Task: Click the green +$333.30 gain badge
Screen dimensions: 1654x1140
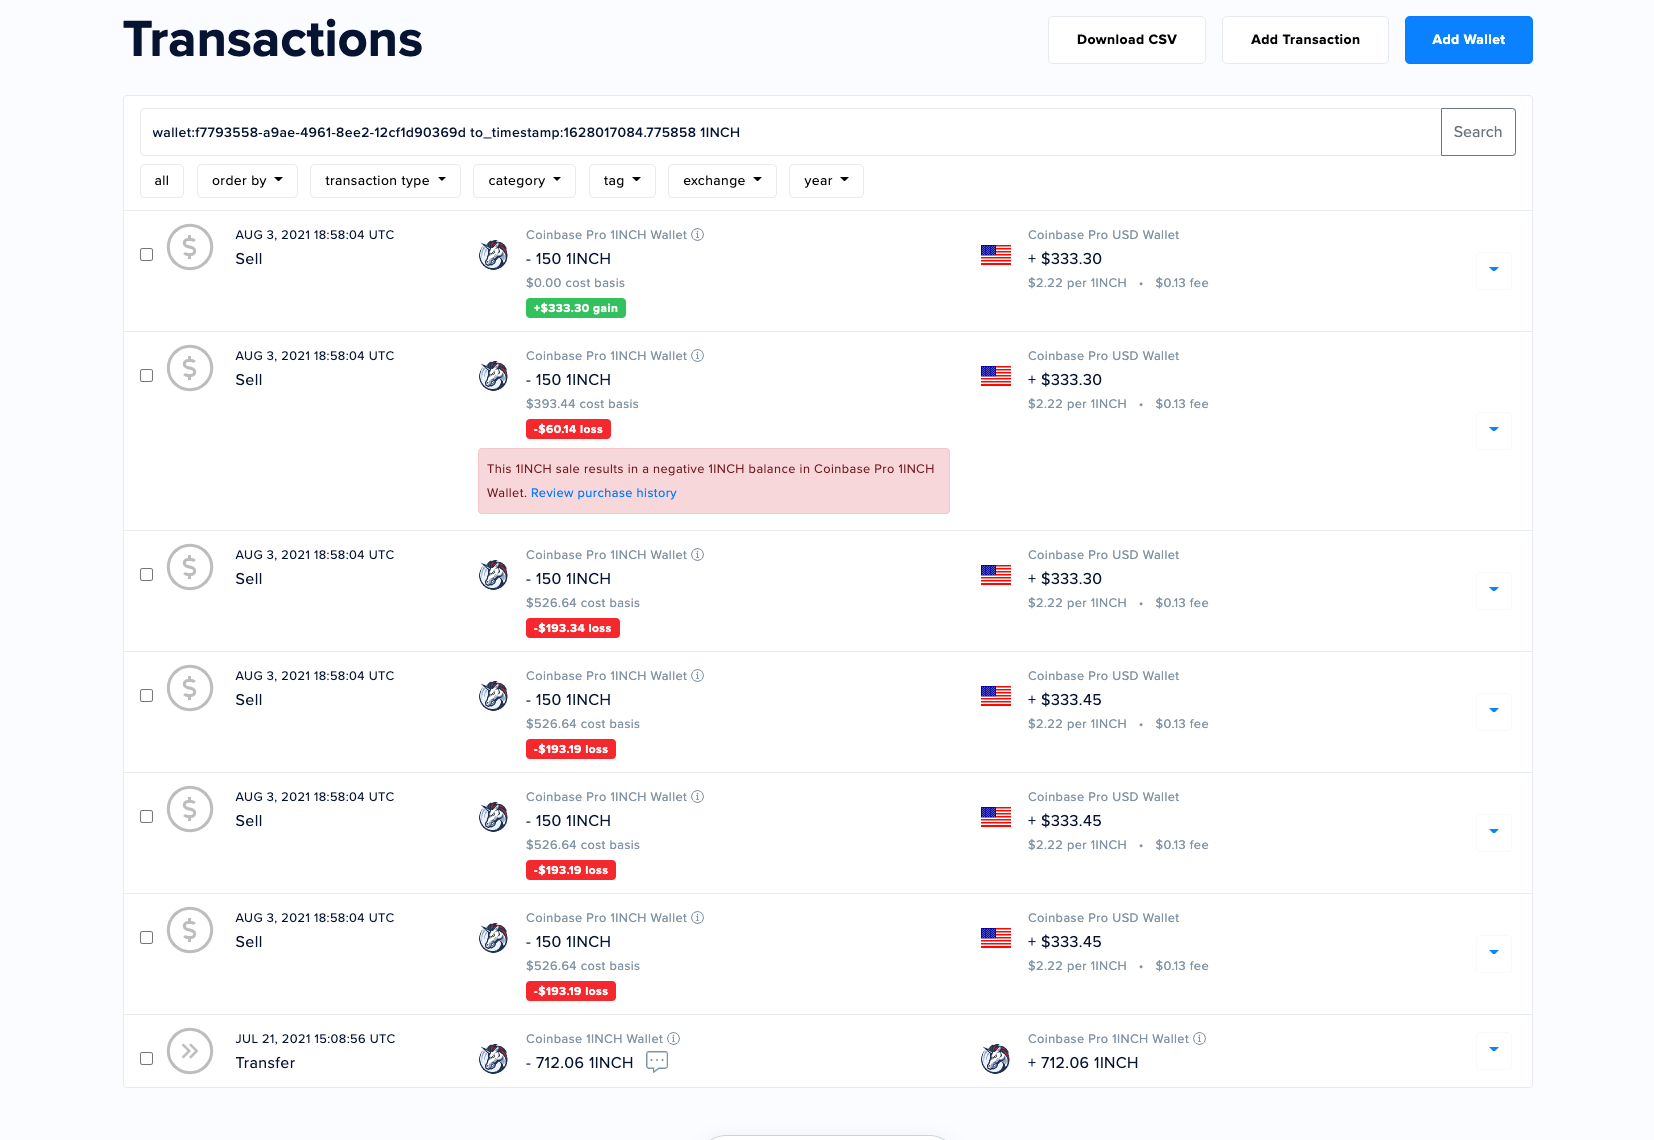Action: coord(576,308)
